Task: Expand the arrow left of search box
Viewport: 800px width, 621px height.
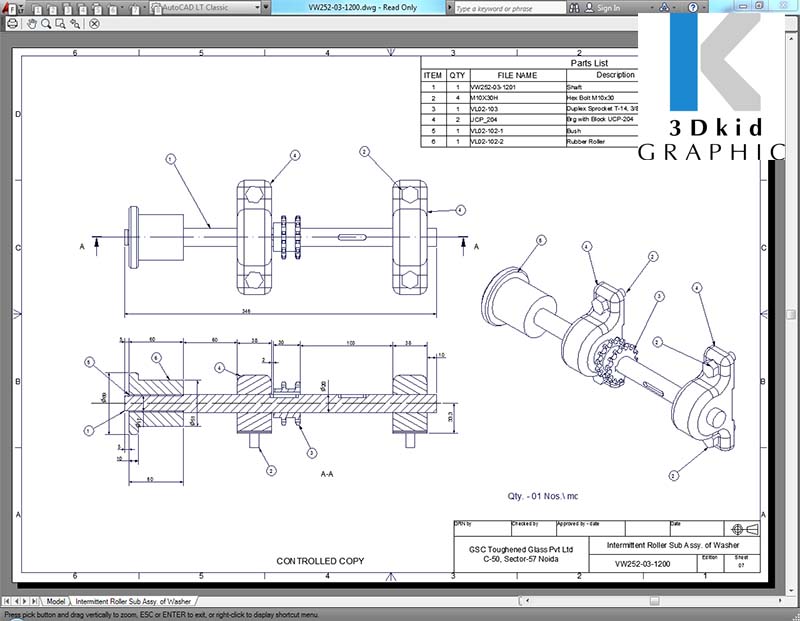Action: tap(449, 8)
